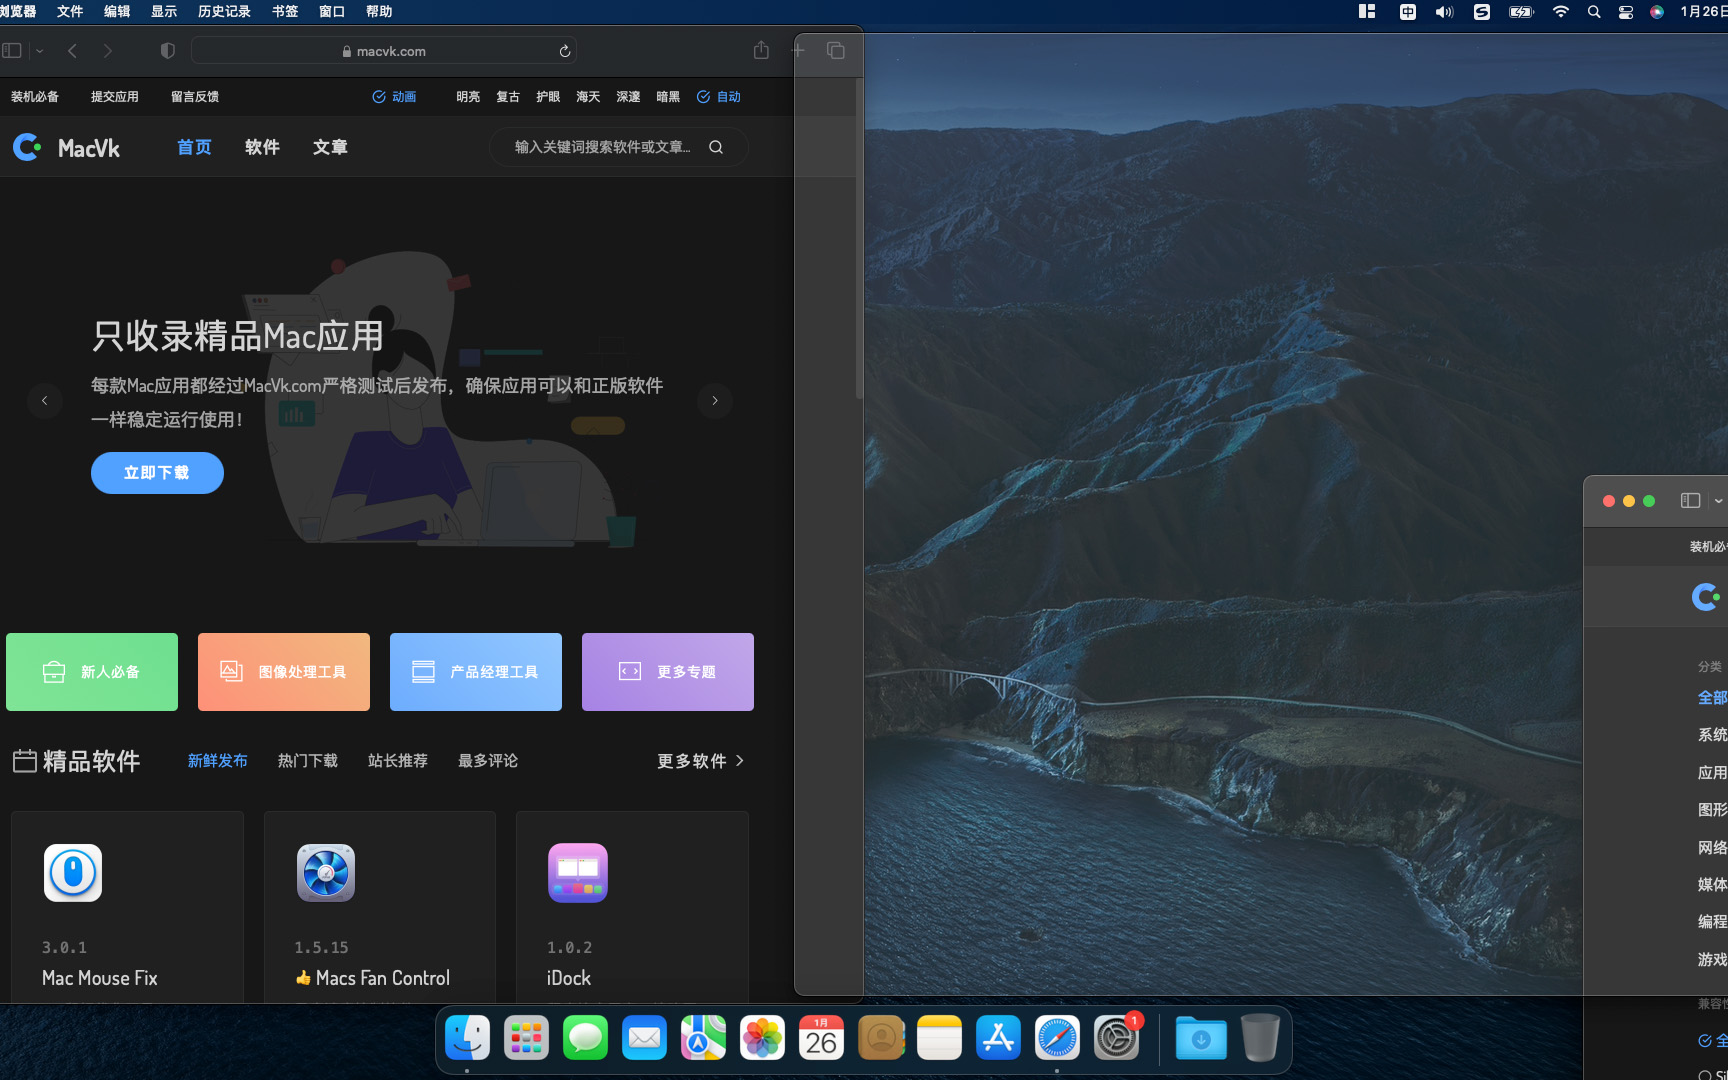Open the 图像处理工具 category card

[x=283, y=671]
